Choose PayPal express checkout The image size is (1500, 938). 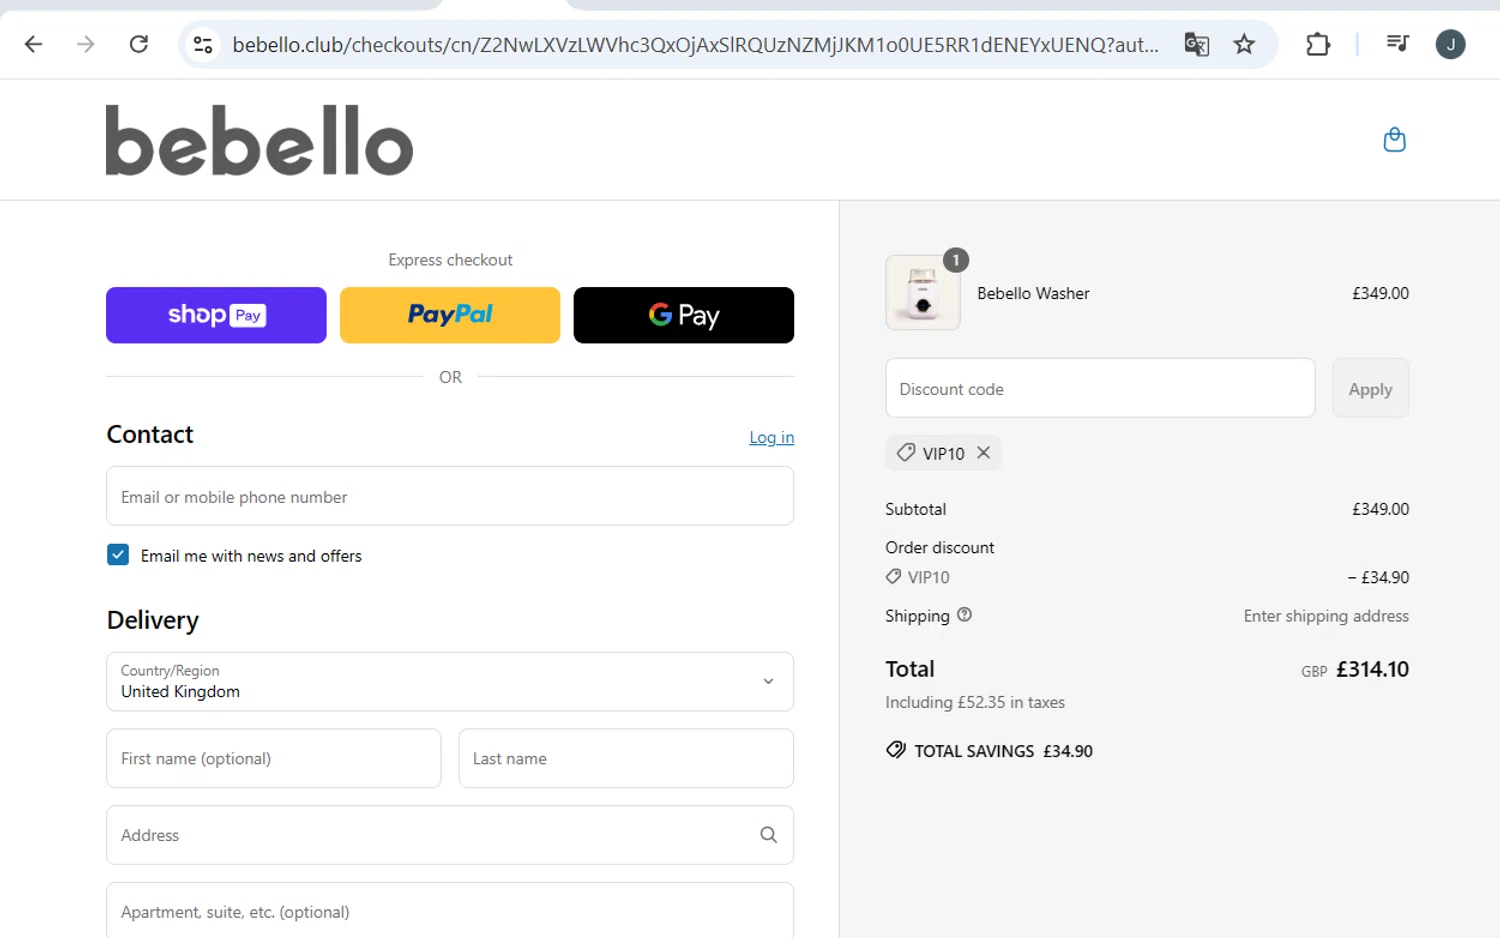click(450, 315)
